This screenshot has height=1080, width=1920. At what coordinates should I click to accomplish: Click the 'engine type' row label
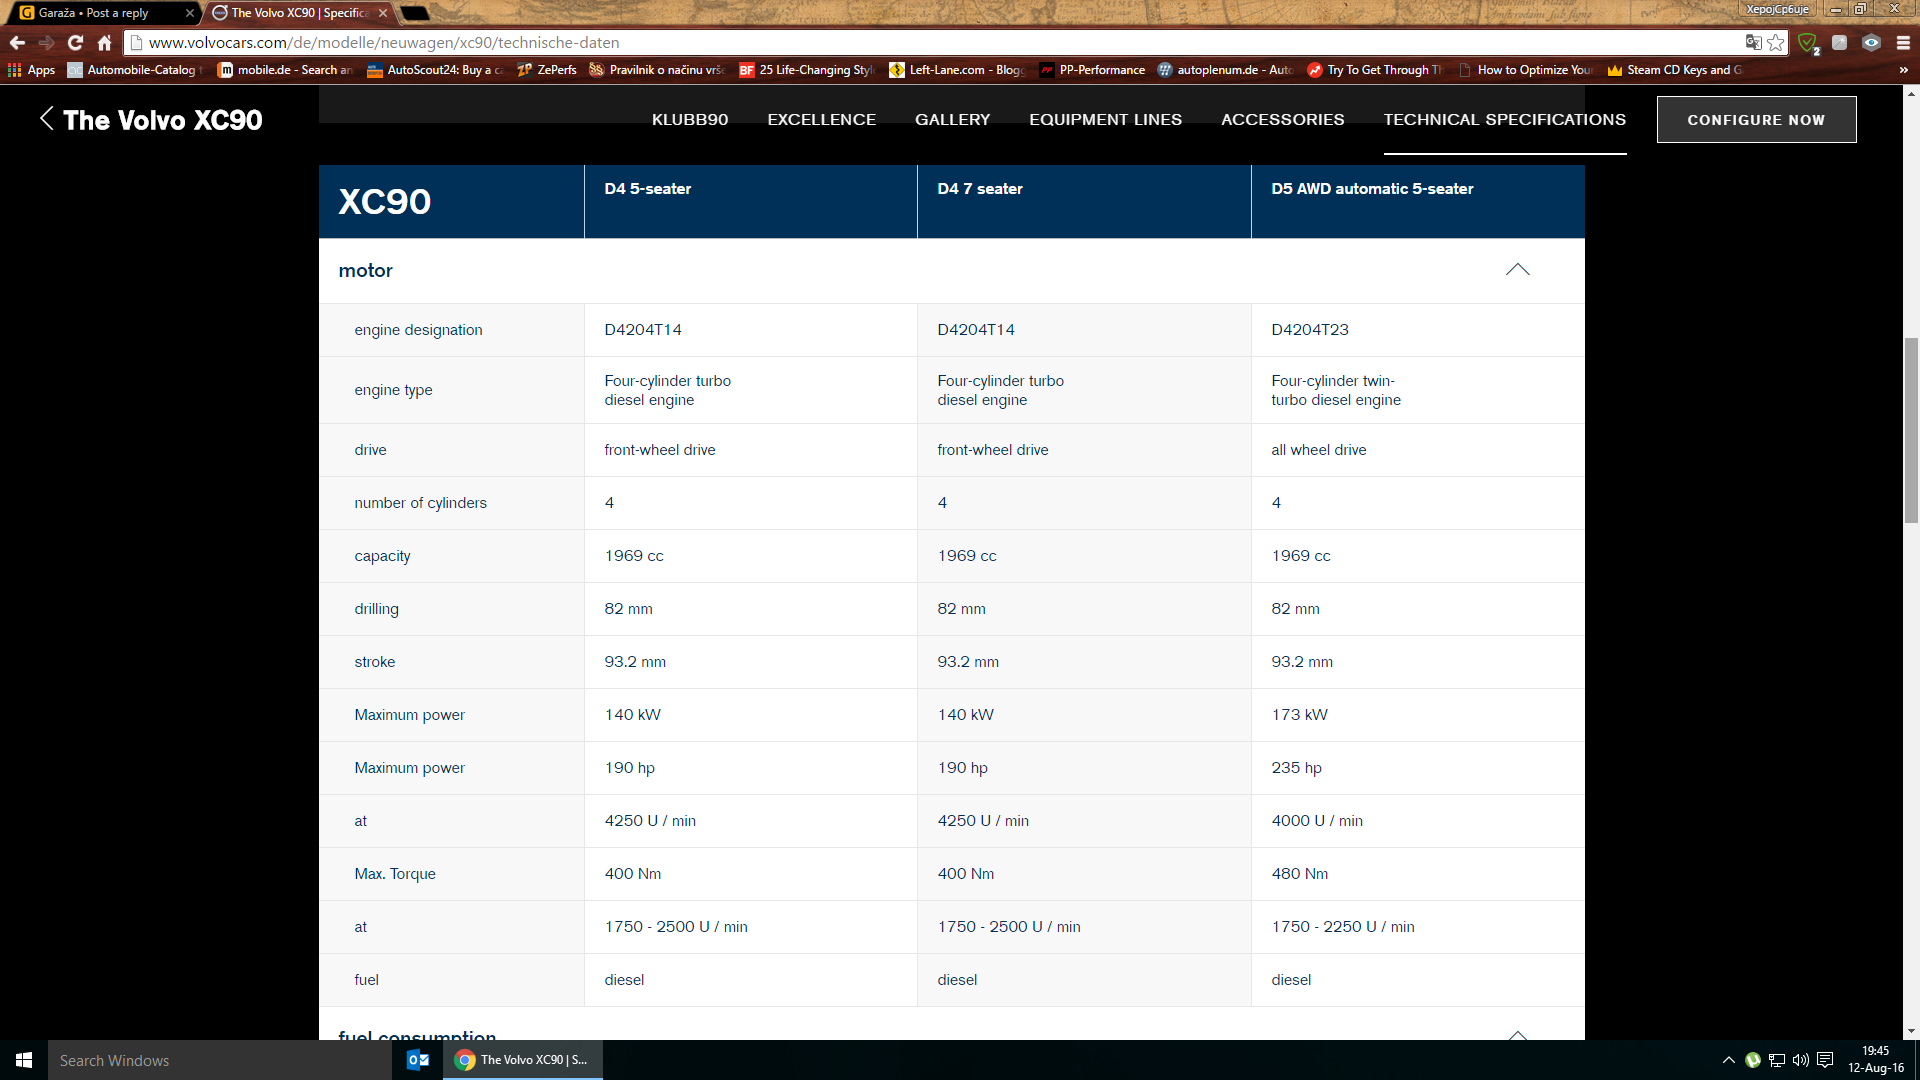point(393,390)
